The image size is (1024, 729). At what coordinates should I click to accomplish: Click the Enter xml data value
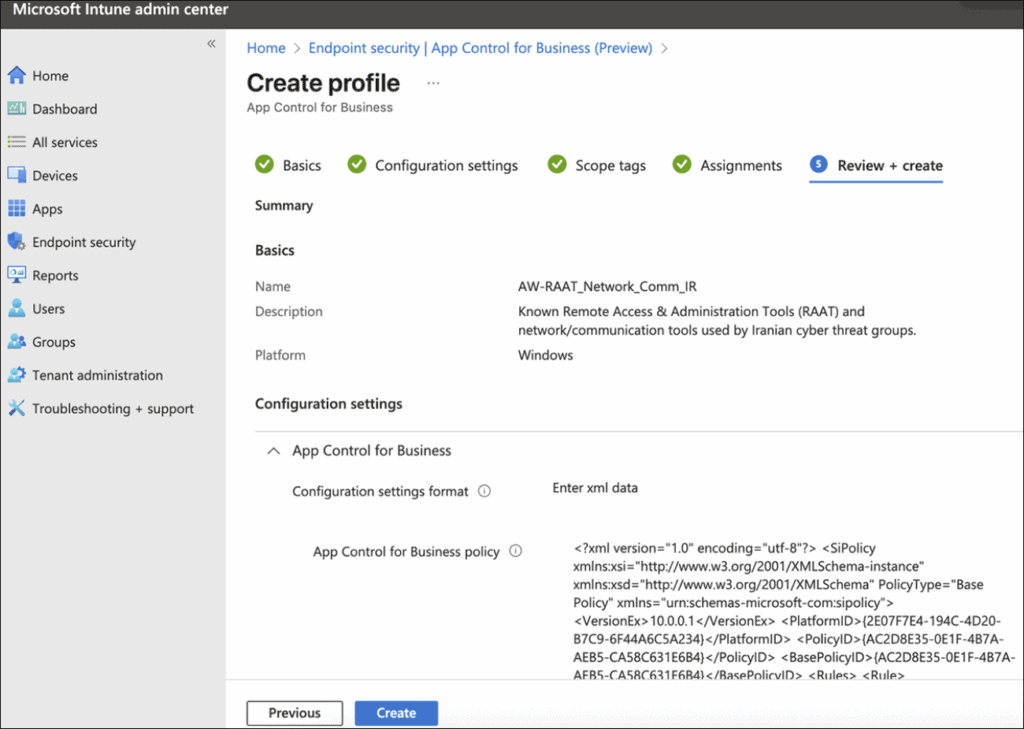(x=595, y=488)
